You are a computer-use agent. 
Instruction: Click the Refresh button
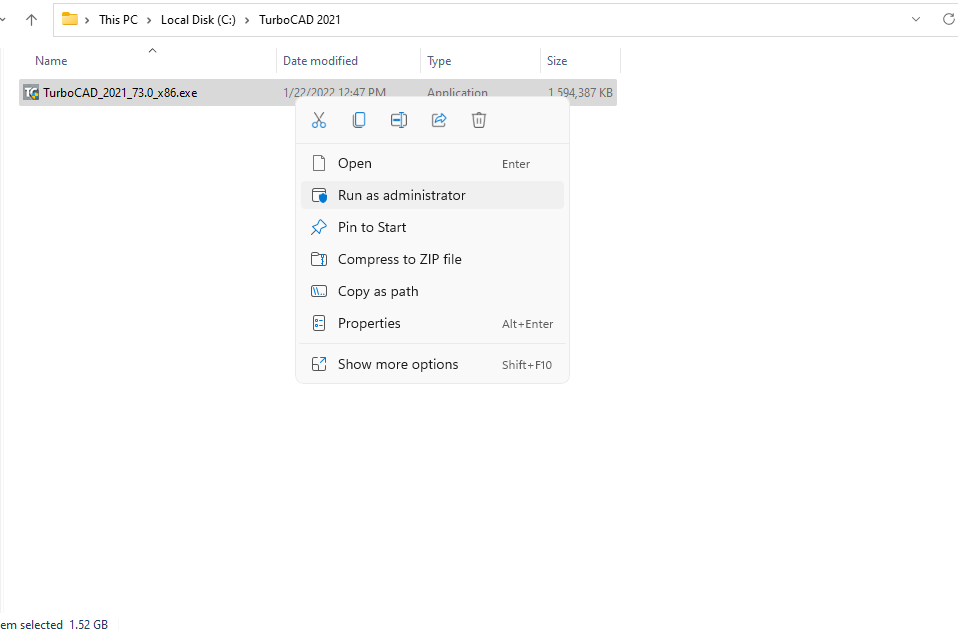tap(948, 20)
